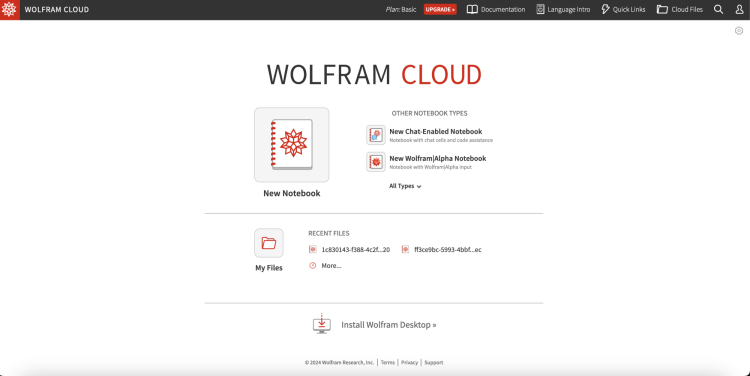Viewport: 750px width, 376px height.
Task: Click the Wolfram|Alpha Notebook icon
Action: tap(376, 162)
